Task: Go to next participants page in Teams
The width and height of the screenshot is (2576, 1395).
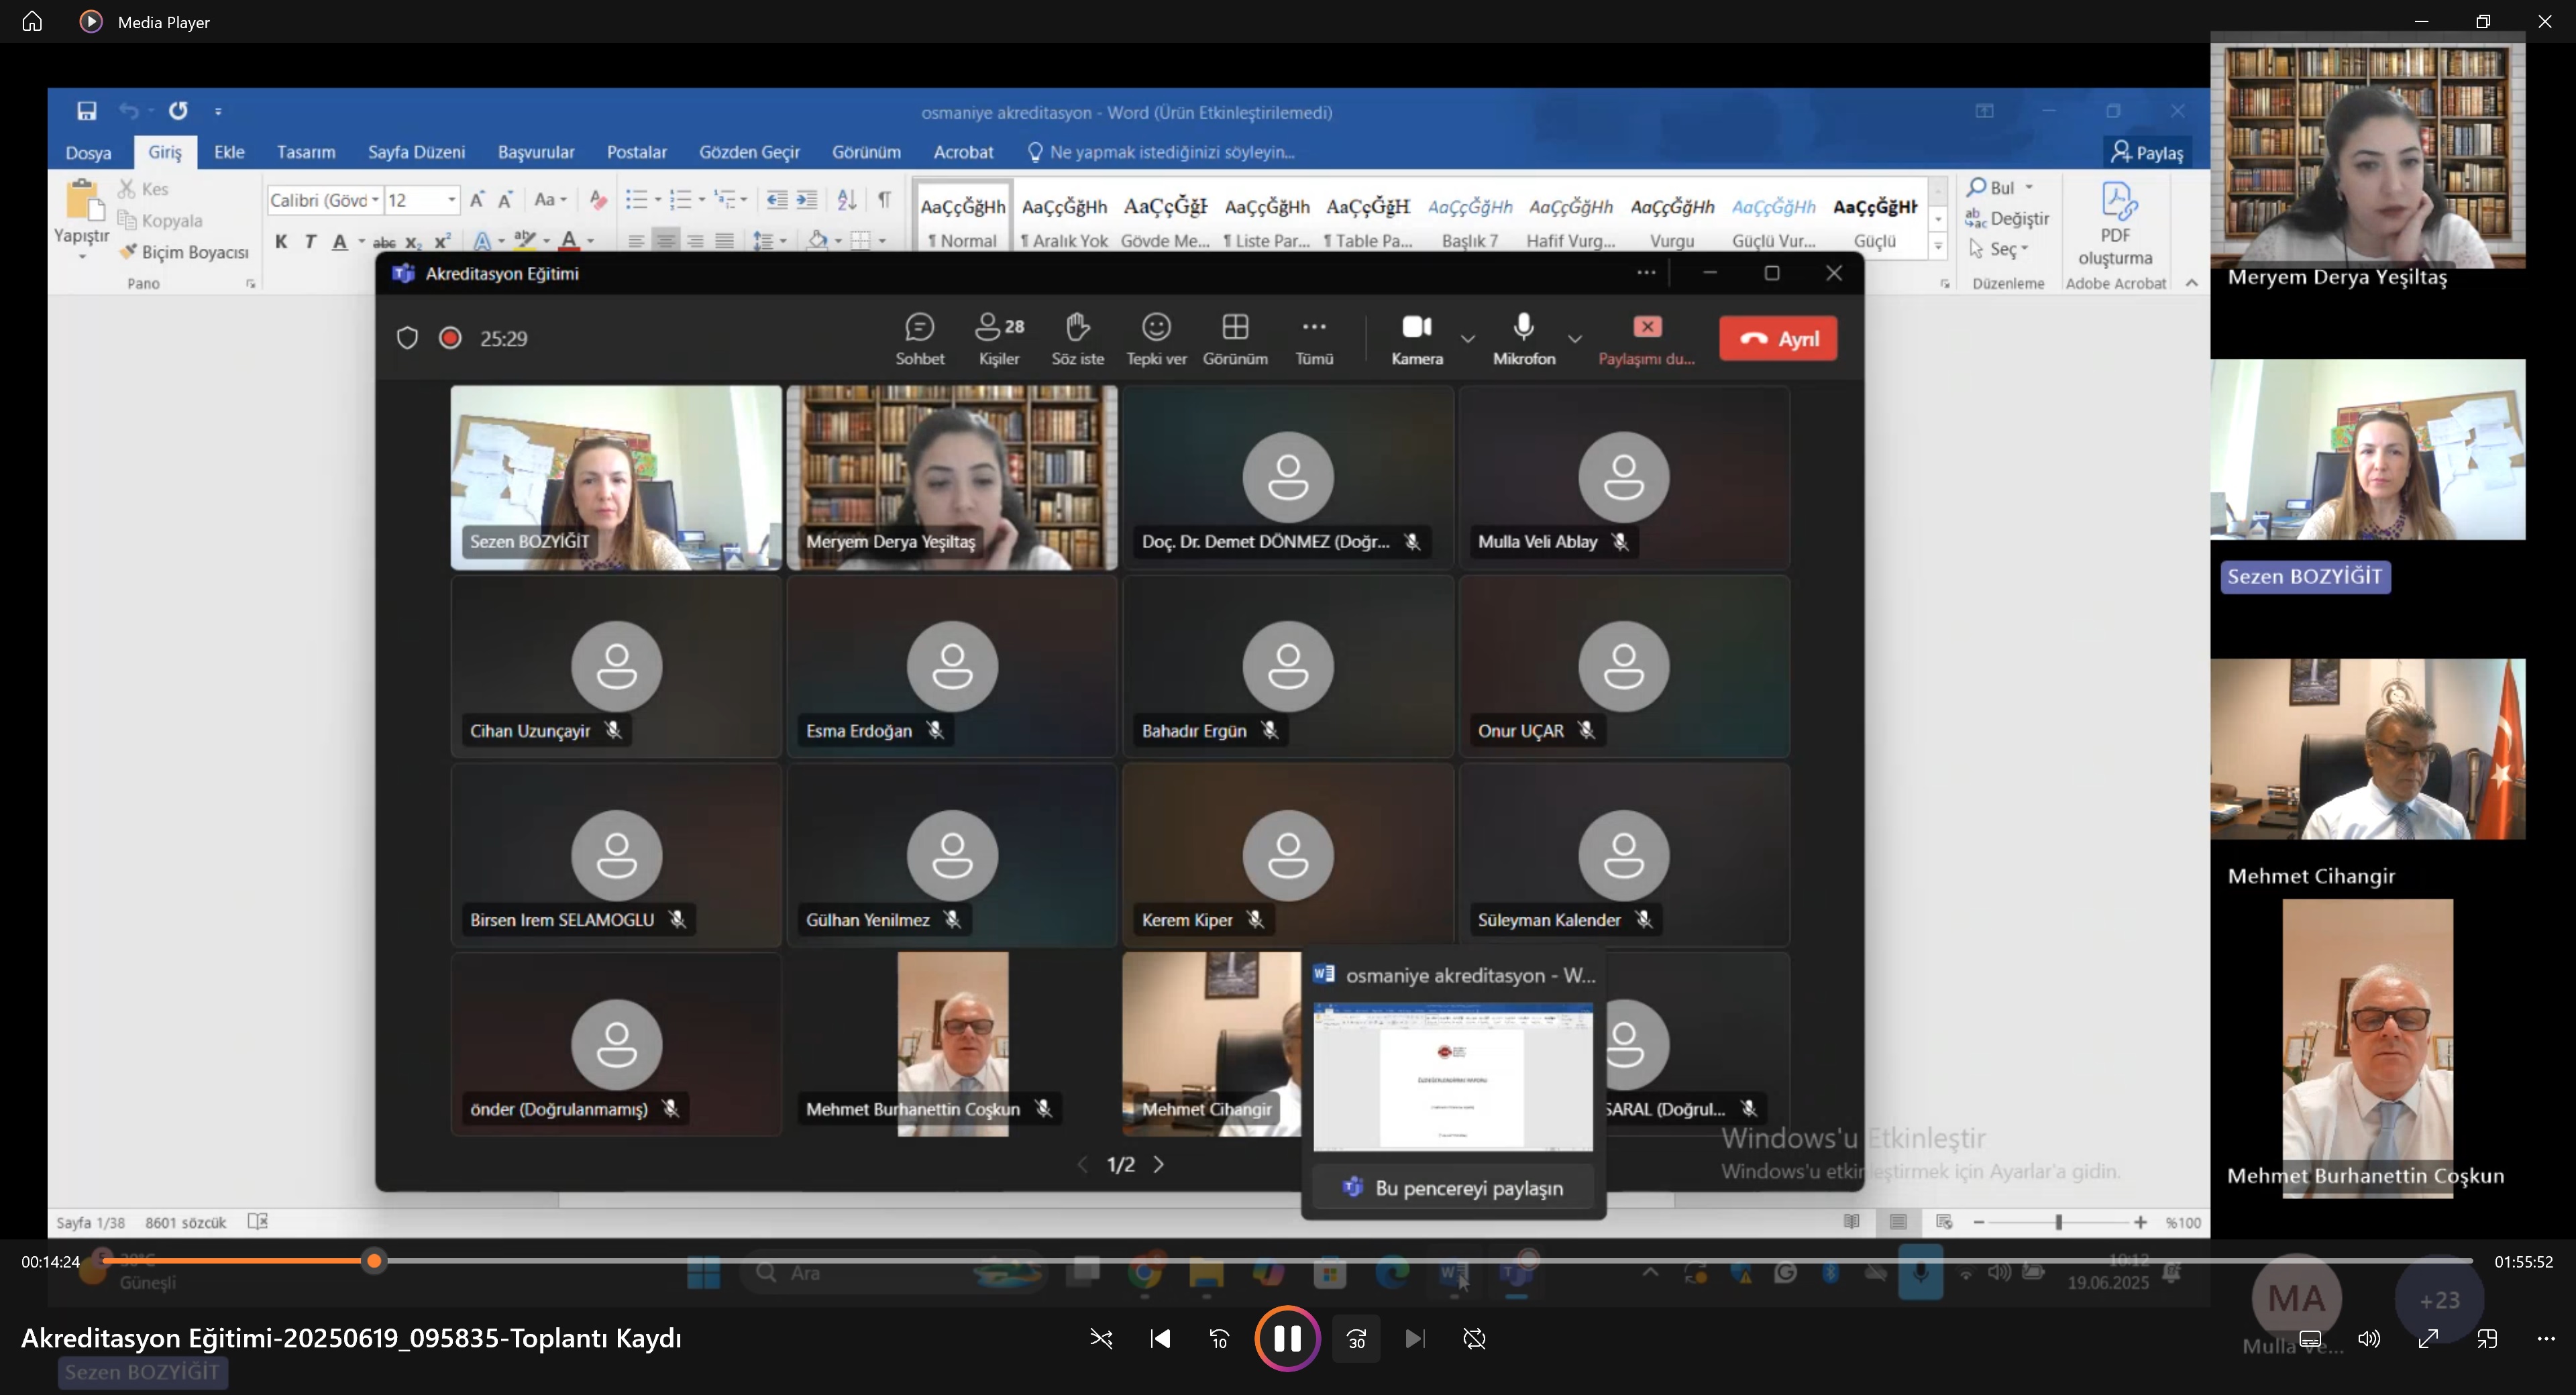Action: coord(1159,1164)
